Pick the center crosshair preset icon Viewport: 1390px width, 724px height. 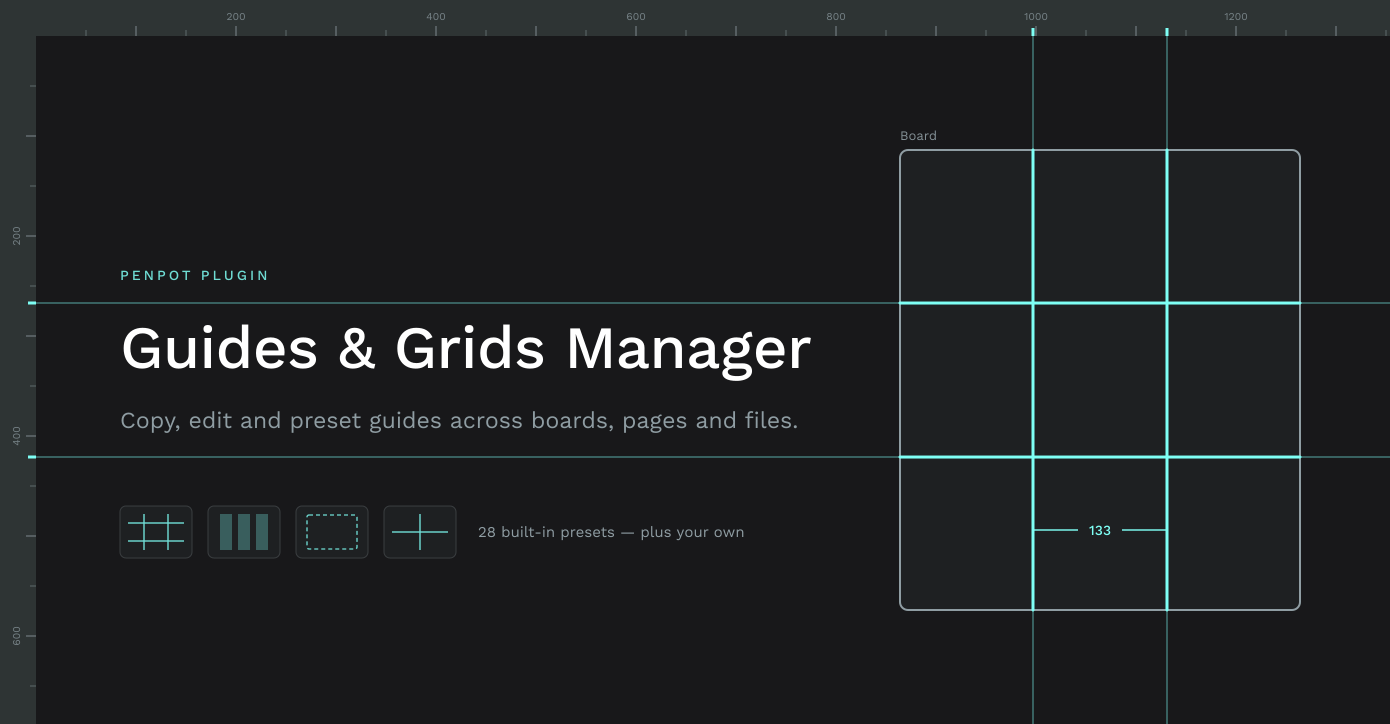(x=420, y=532)
